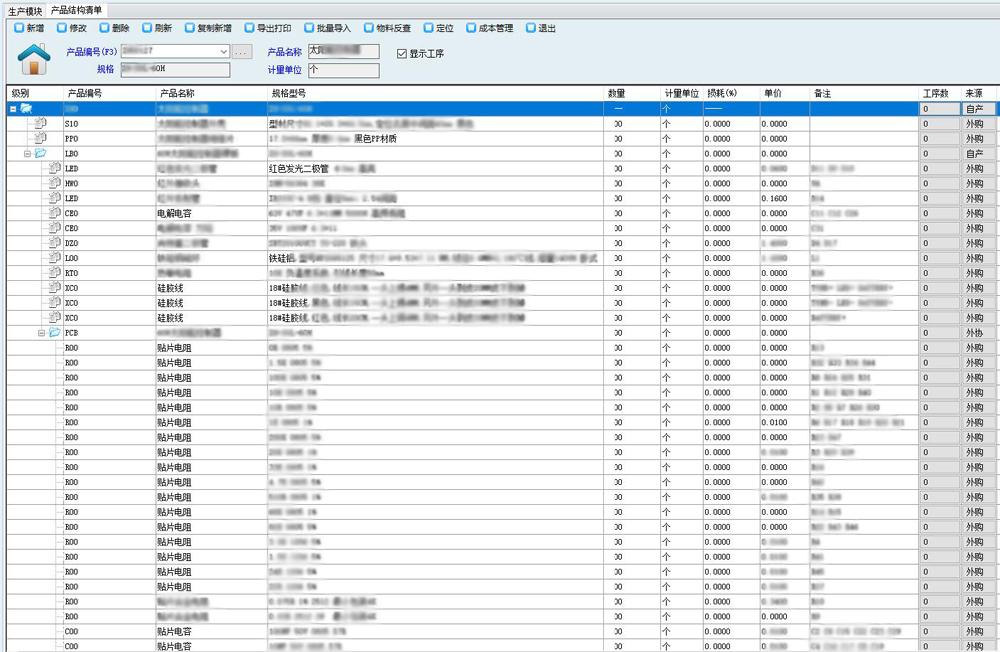The width and height of the screenshot is (1000, 652).
Task: Toggle the 显示工序 checkbox
Action: click(x=402, y=53)
